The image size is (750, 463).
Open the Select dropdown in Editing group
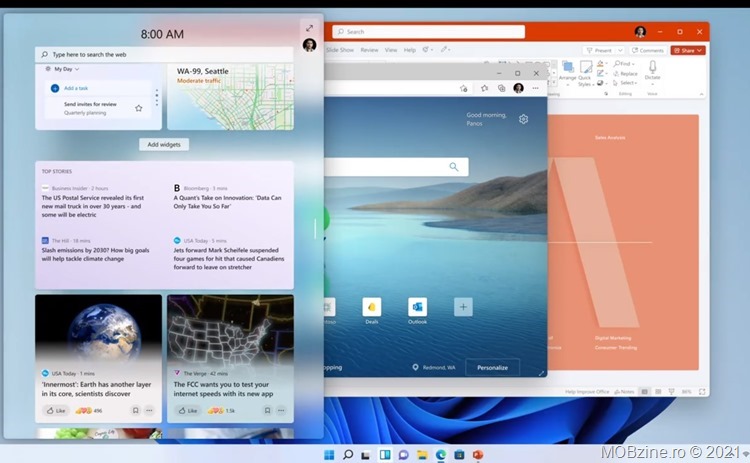(x=625, y=83)
